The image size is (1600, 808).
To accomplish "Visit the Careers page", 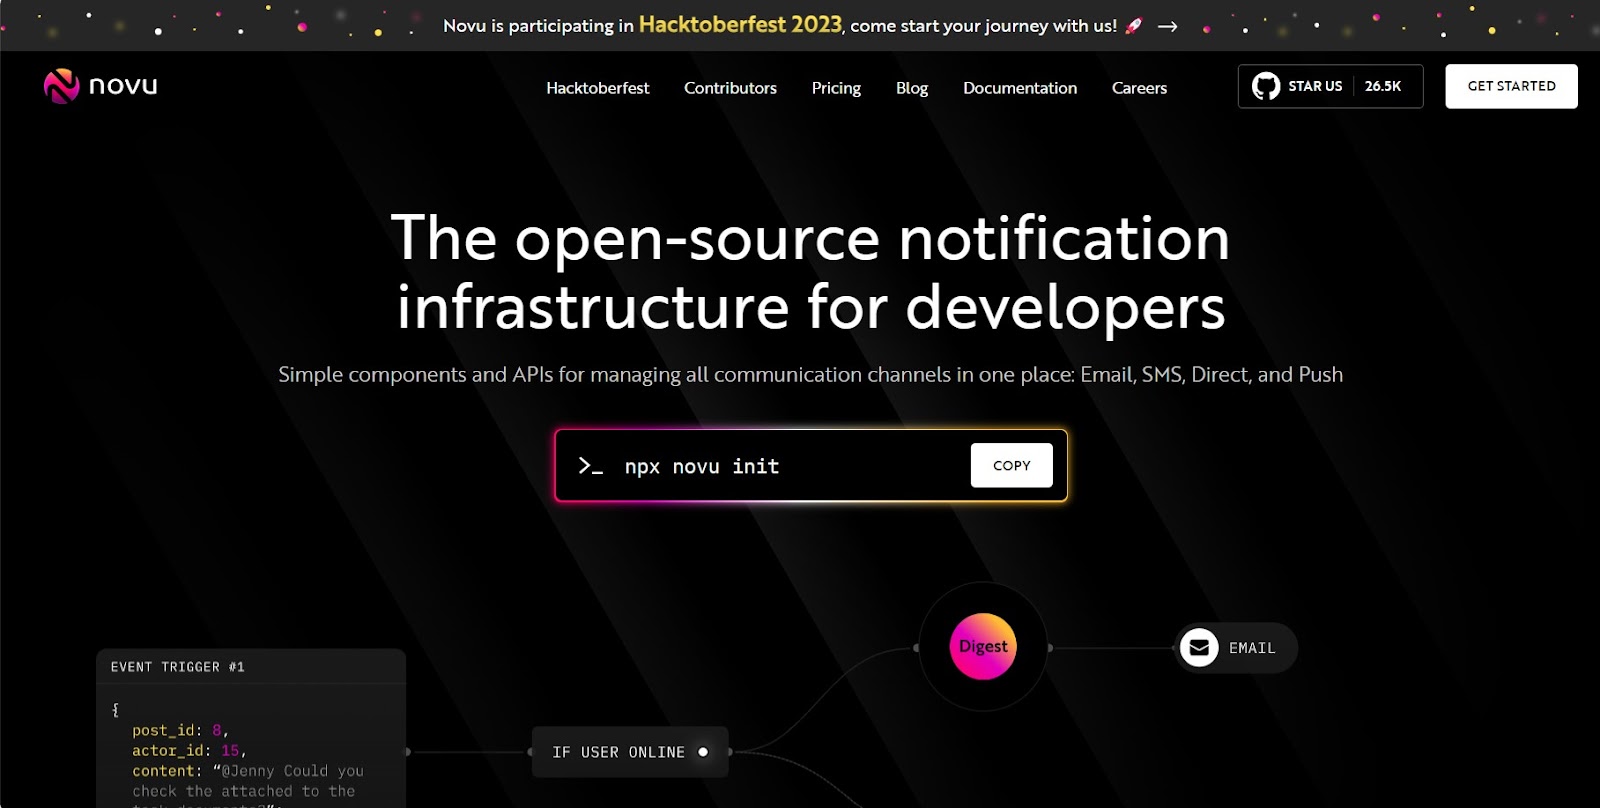I will [x=1139, y=88].
